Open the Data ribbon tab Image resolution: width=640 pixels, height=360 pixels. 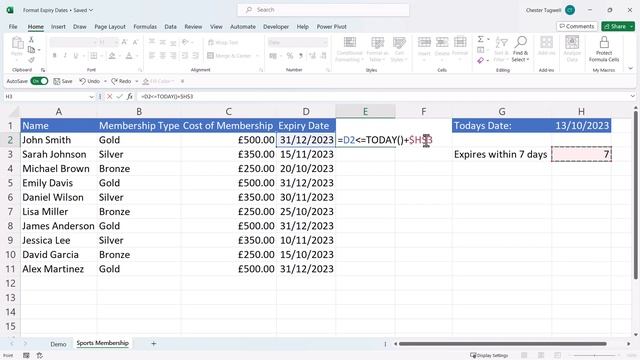(x=171, y=27)
